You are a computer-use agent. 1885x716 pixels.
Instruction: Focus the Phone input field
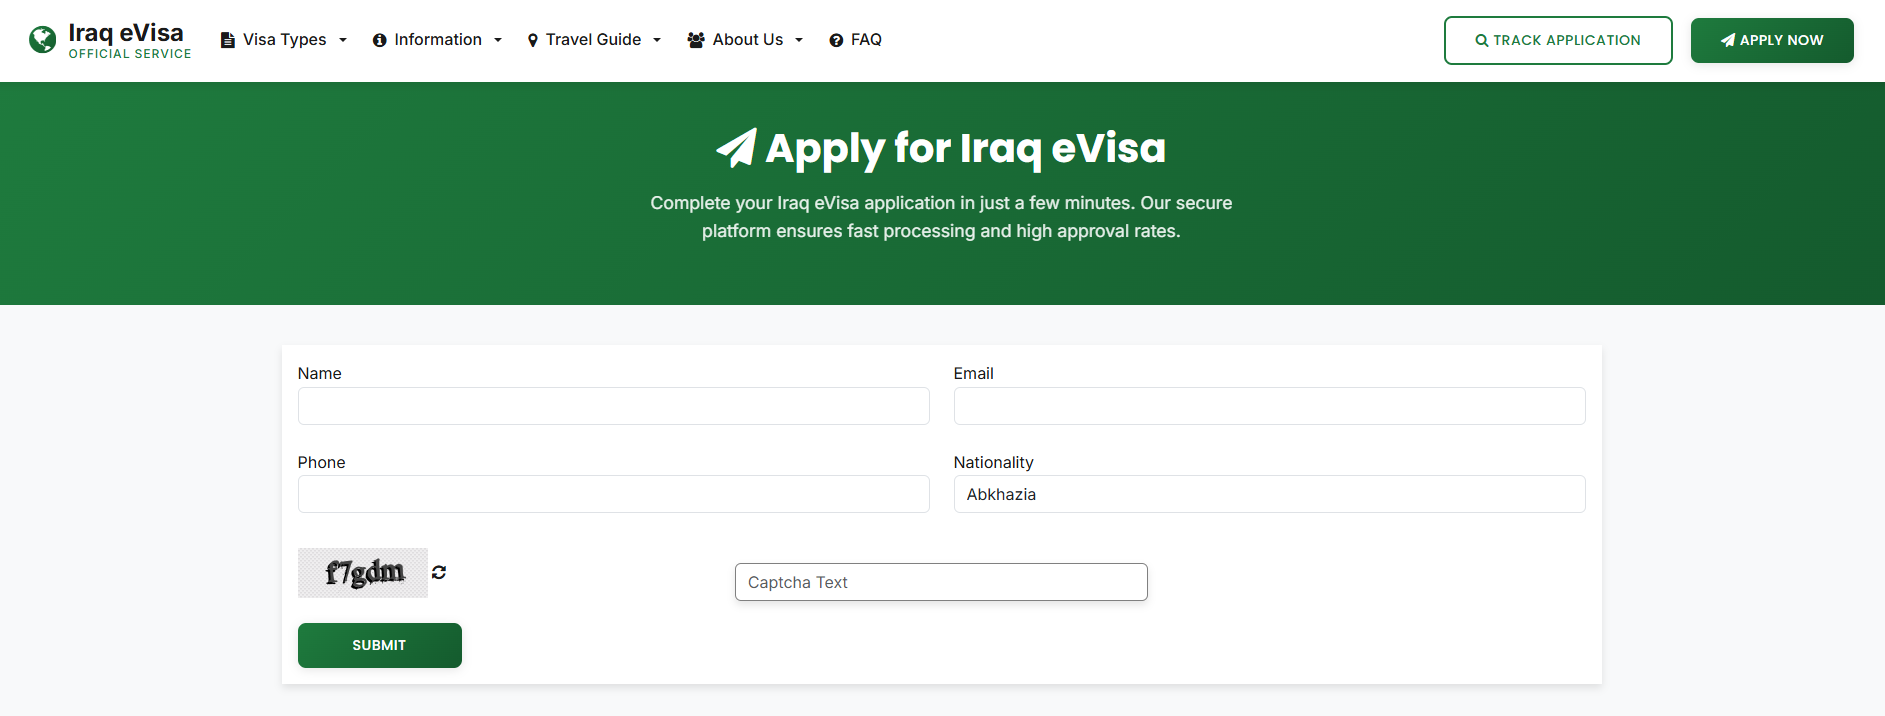pyautogui.click(x=613, y=494)
